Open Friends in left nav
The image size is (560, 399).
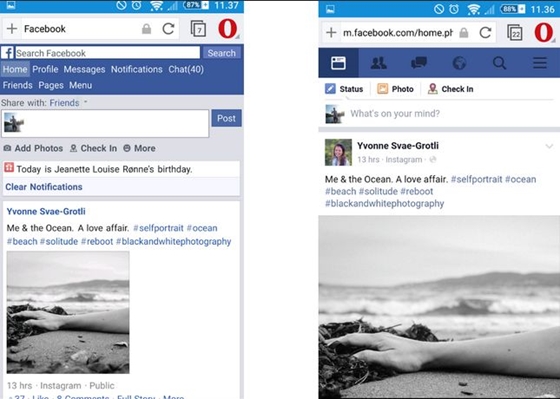tap(18, 85)
